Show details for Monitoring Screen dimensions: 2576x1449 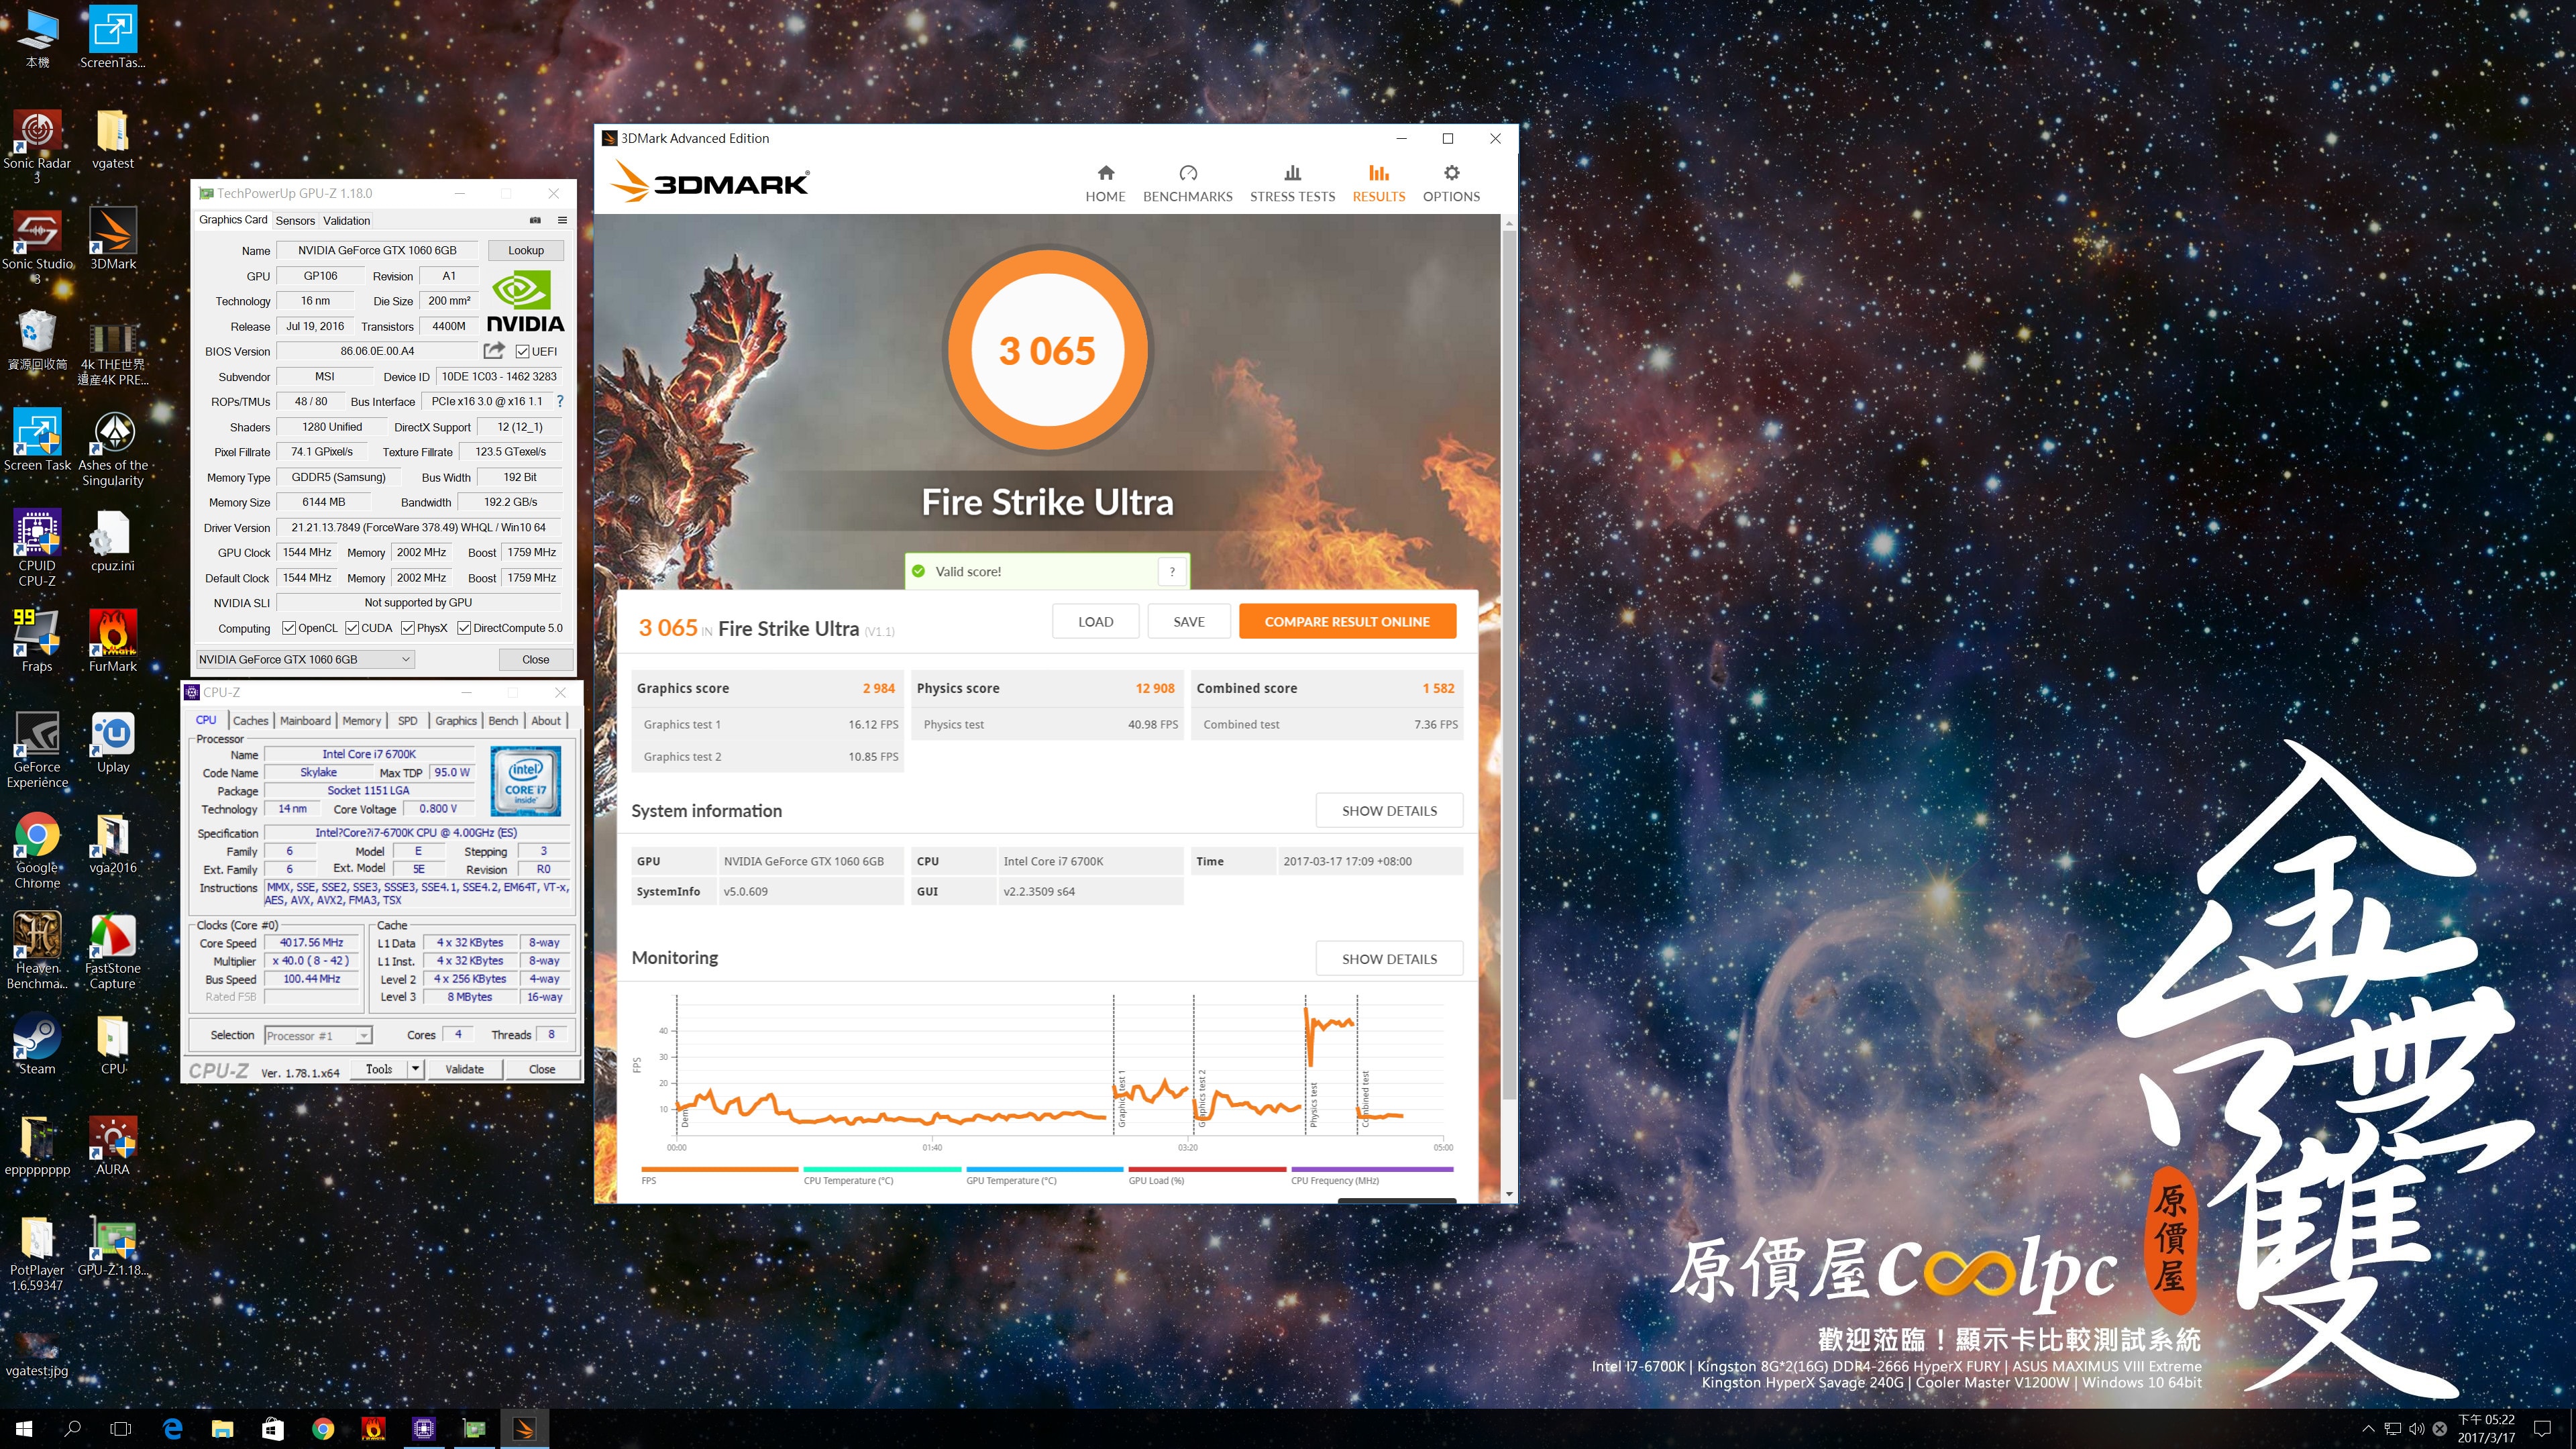(x=1389, y=958)
